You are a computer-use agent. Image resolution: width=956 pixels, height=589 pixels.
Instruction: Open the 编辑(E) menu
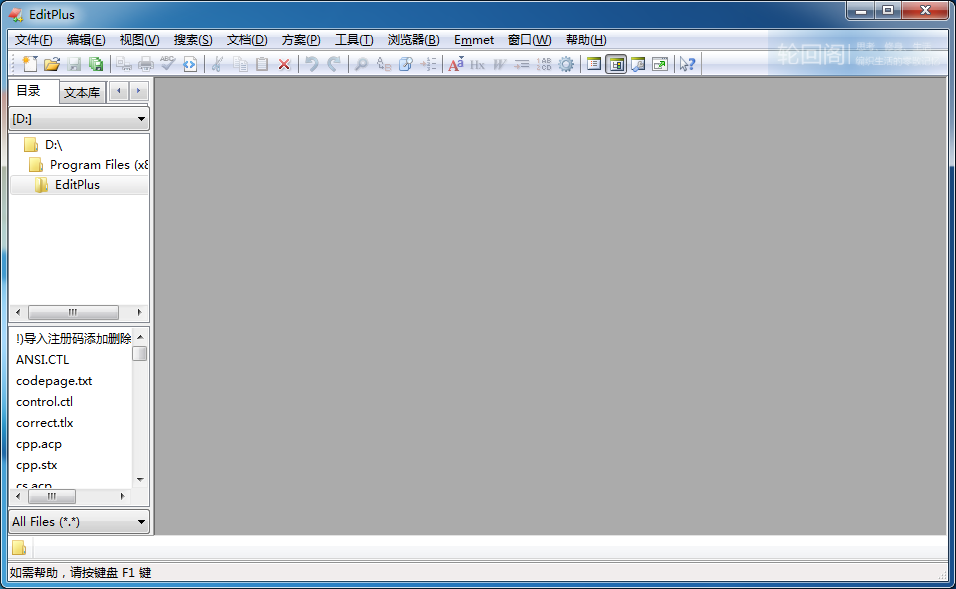tap(86, 40)
